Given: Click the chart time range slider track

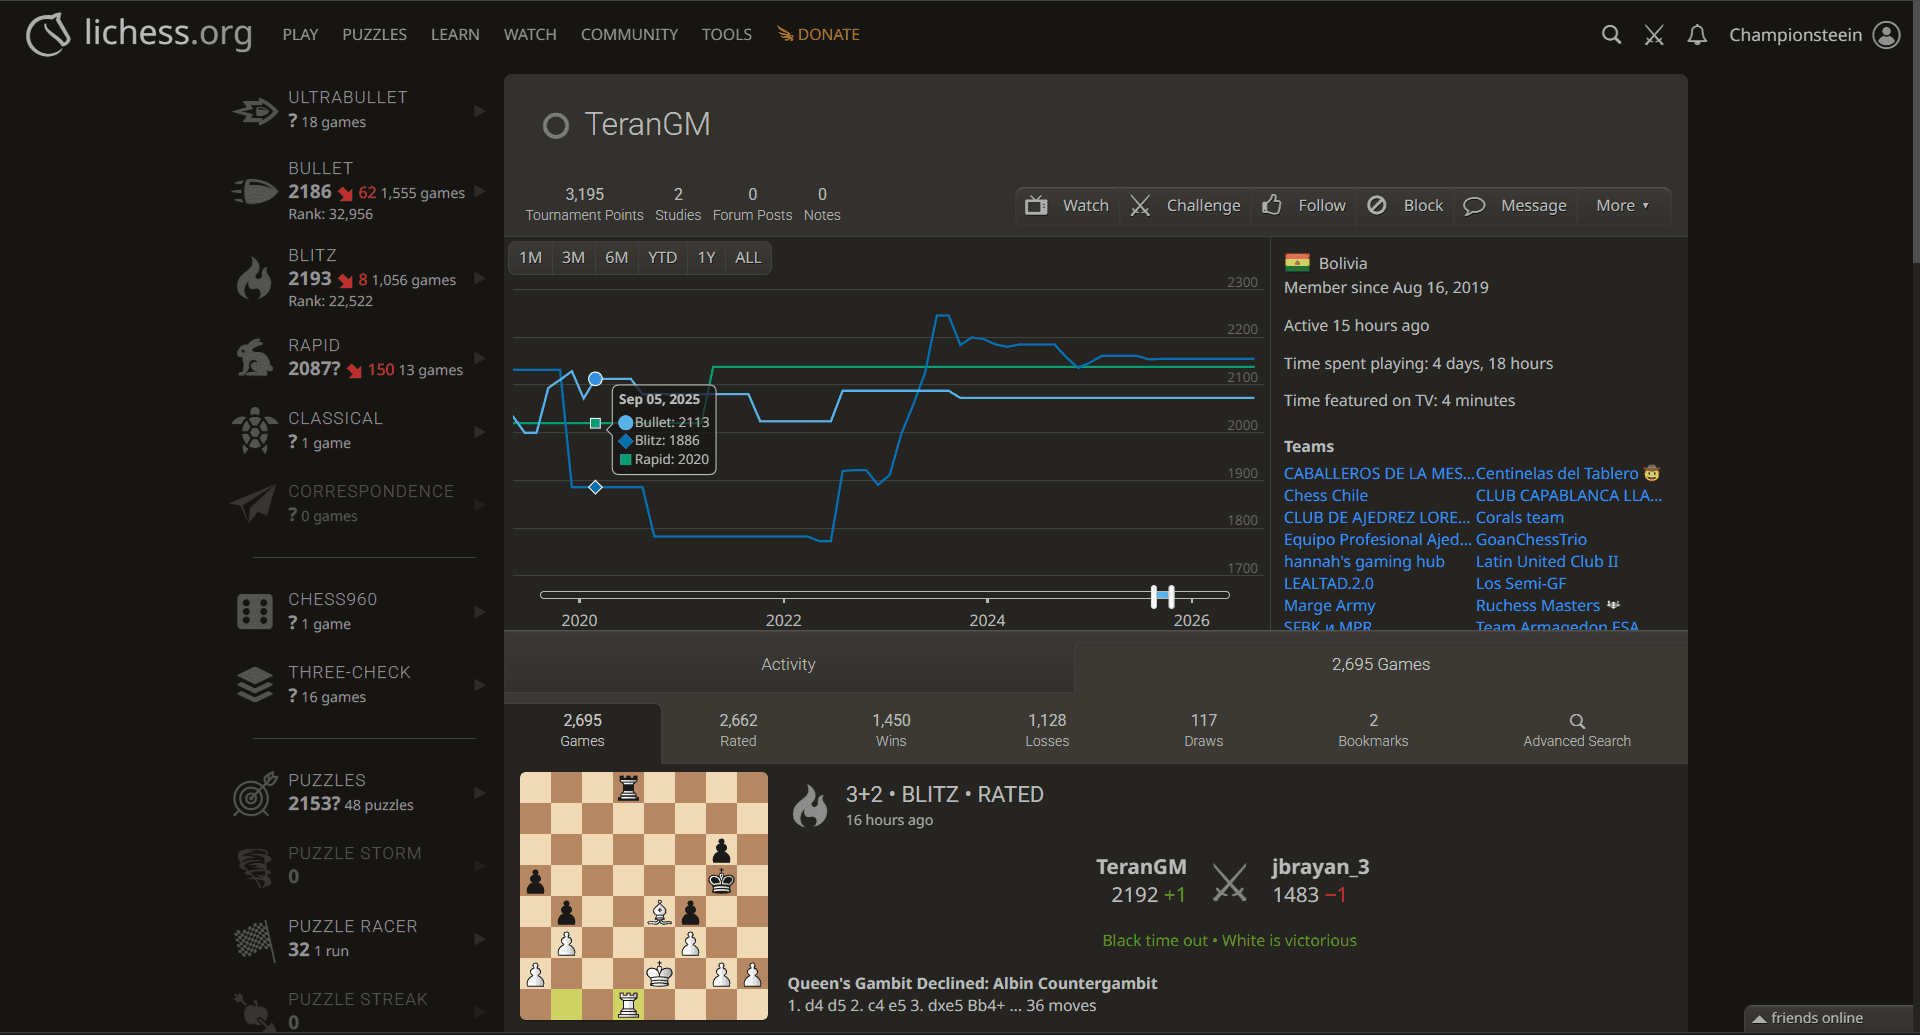Looking at the screenshot, I should (884, 595).
